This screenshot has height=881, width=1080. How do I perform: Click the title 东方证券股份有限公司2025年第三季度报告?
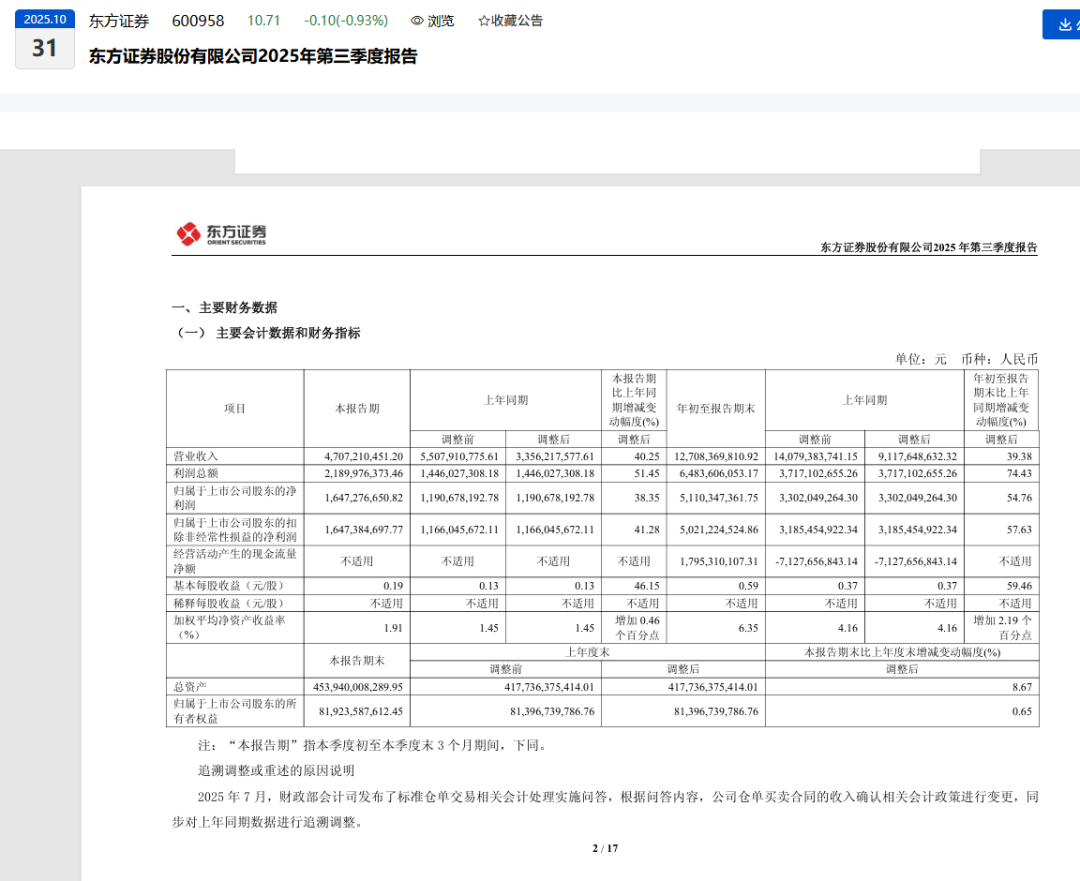pyautogui.click(x=253, y=56)
